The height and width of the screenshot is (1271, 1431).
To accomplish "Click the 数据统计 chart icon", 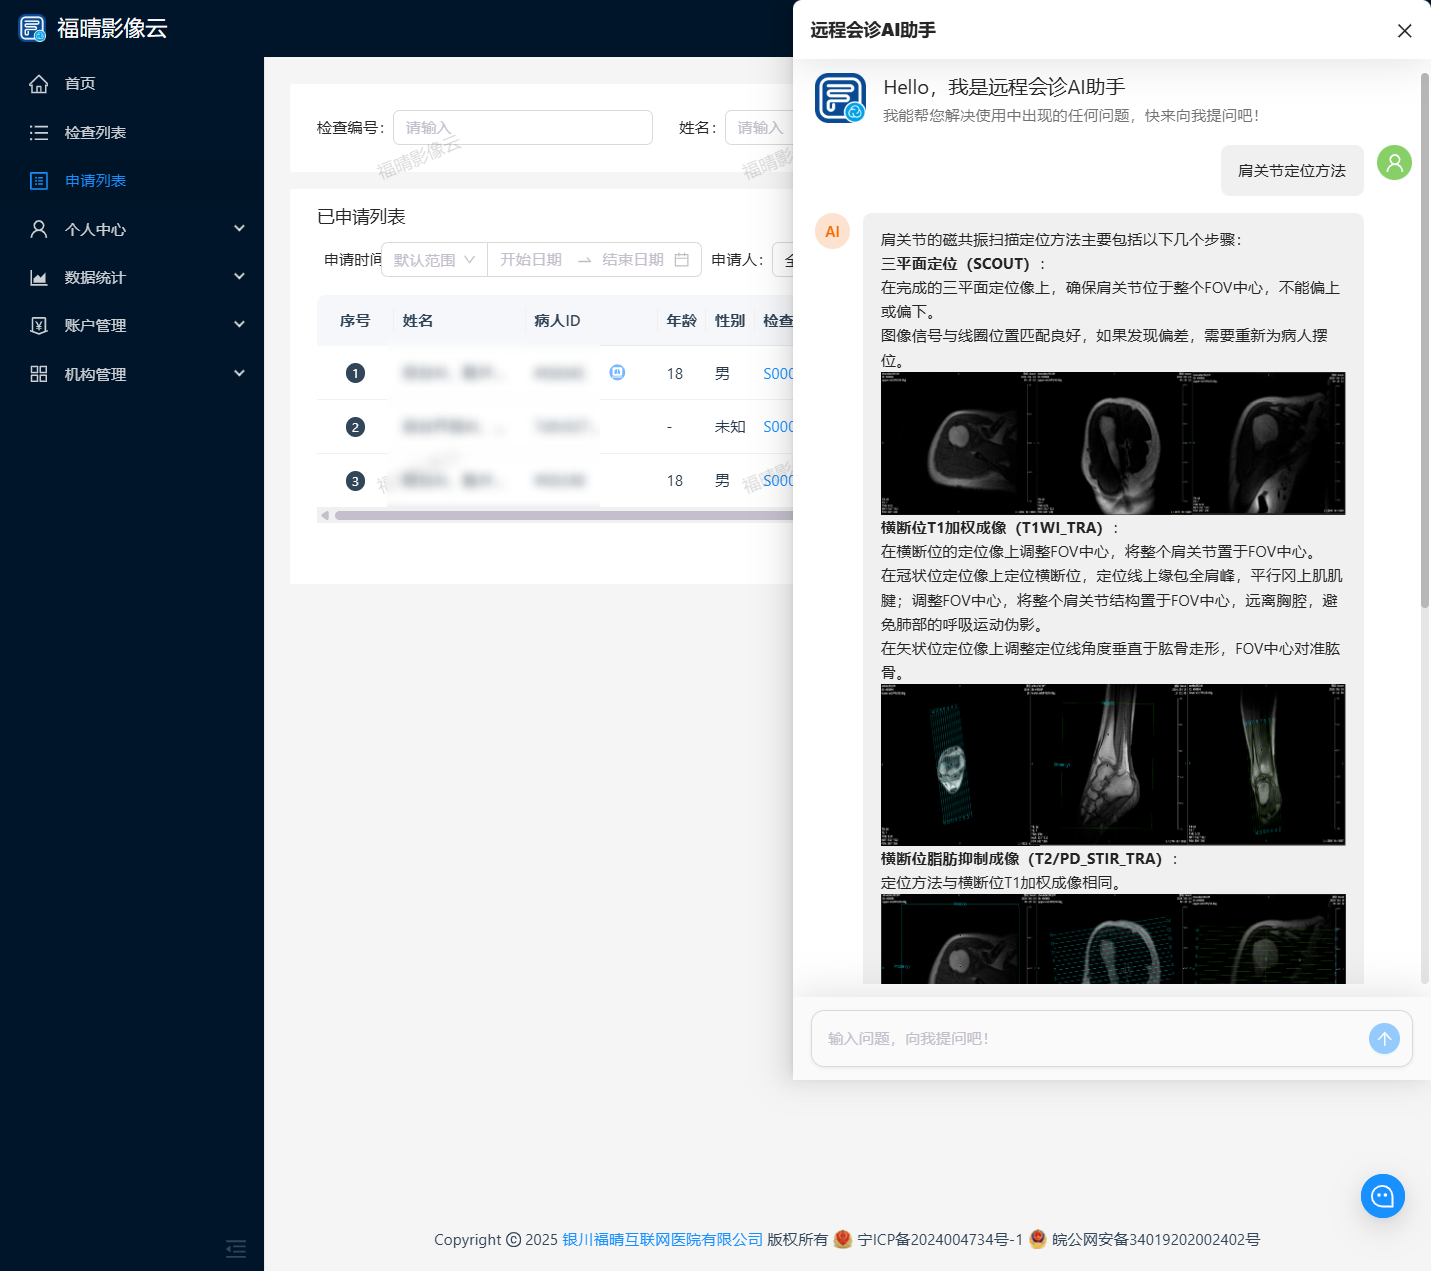I will [x=38, y=277].
